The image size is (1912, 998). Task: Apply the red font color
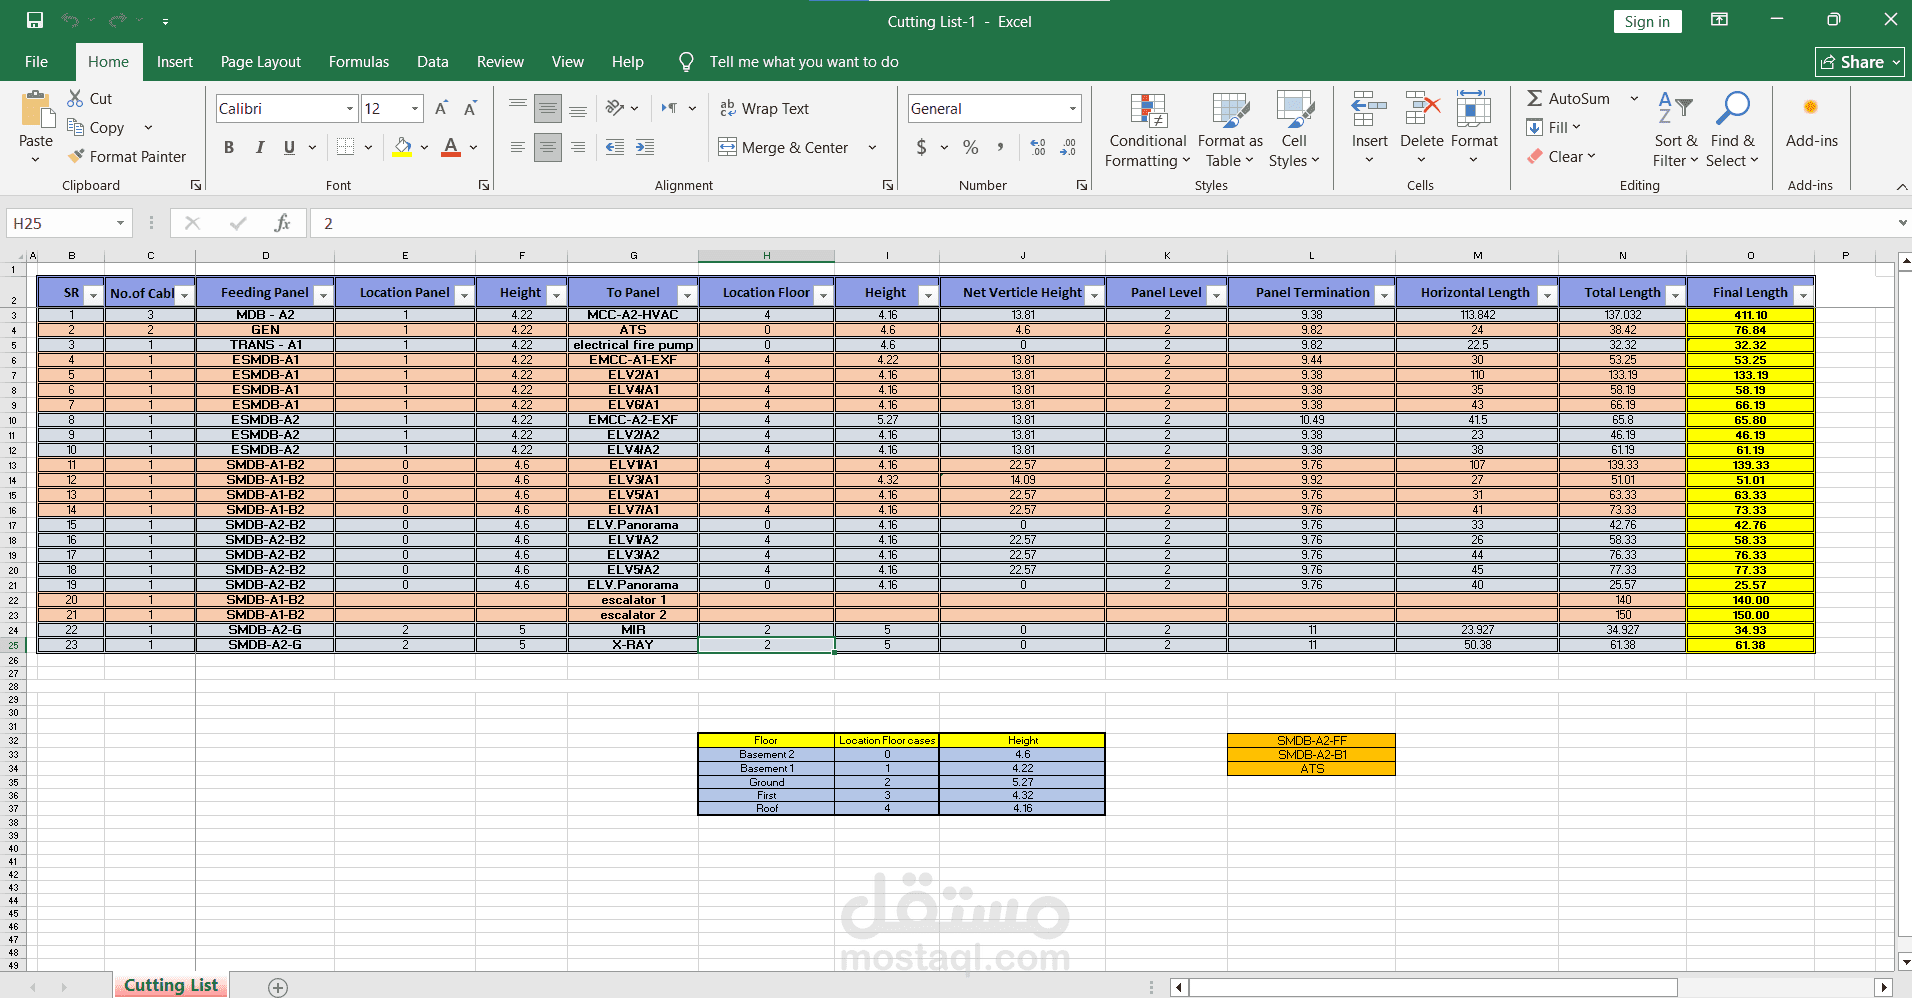coord(451,147)
